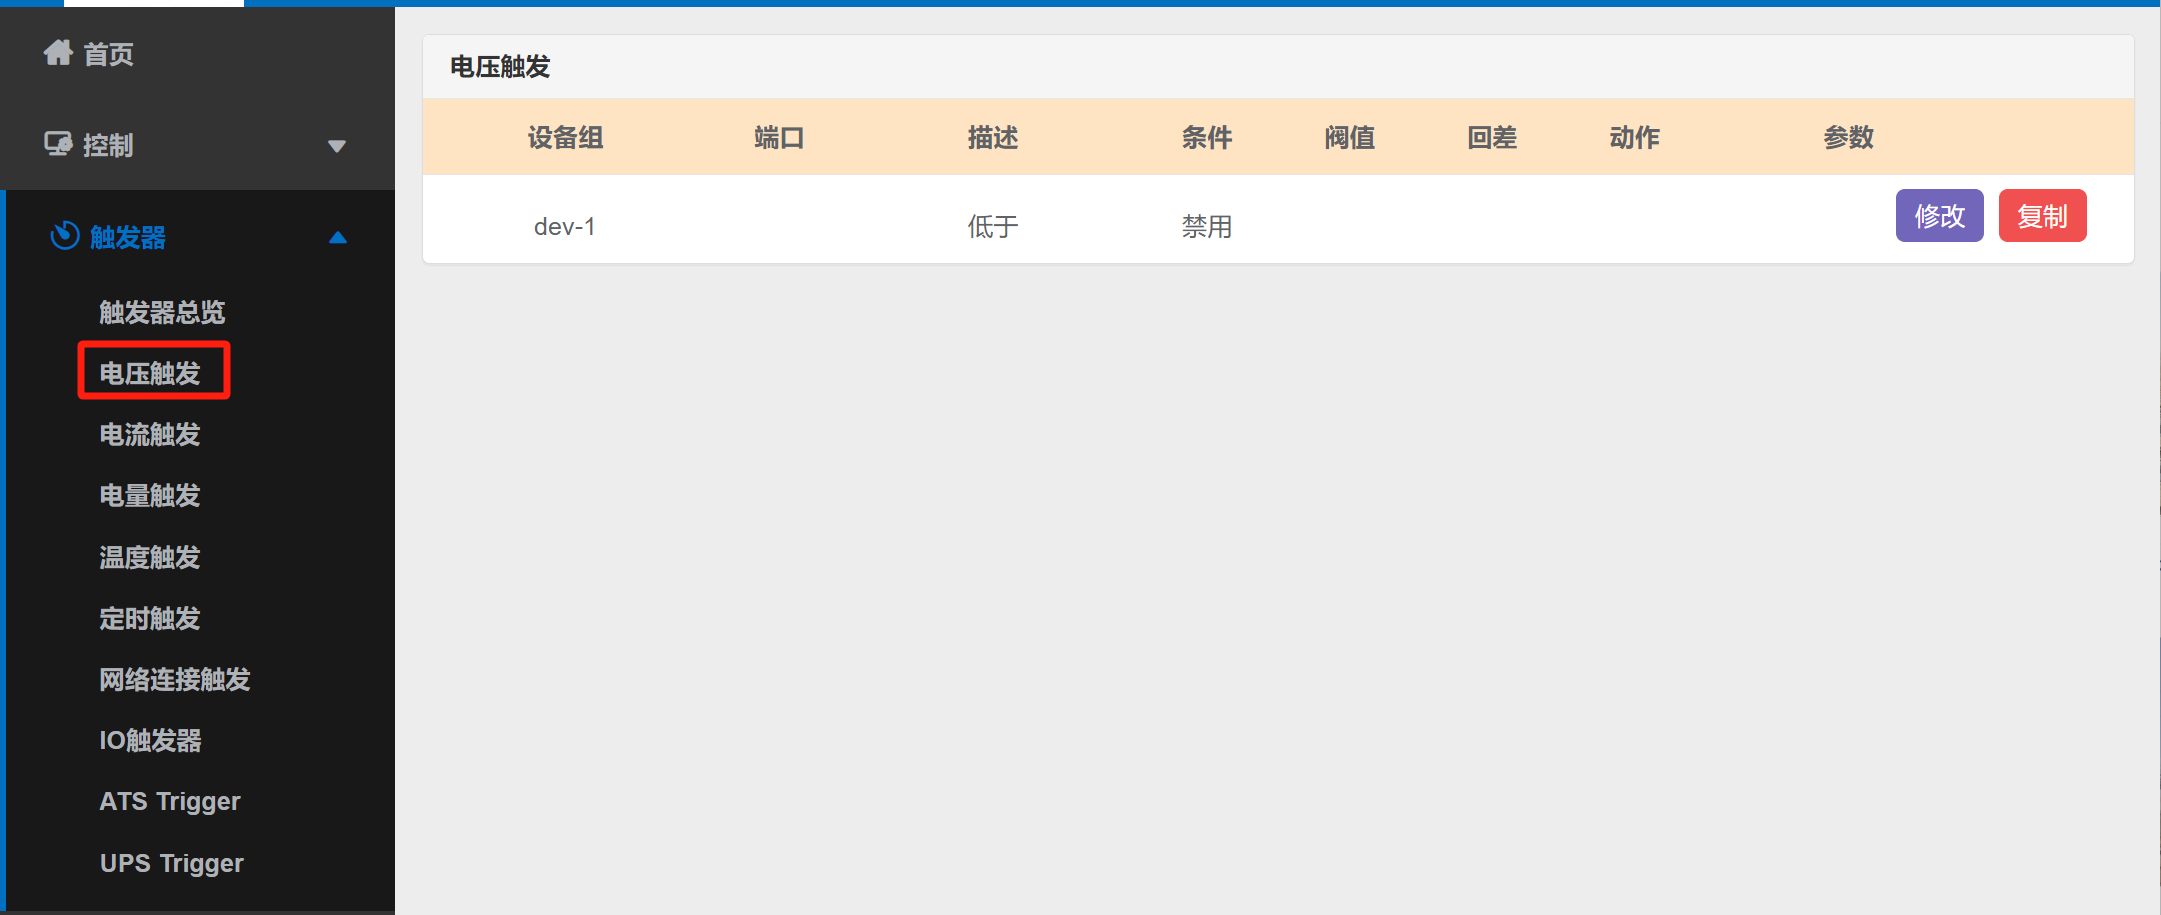Open the ATS Trigger page
Image resolution: width=2161 pixels, height=915 pixels.
click(x=170, y=802)
